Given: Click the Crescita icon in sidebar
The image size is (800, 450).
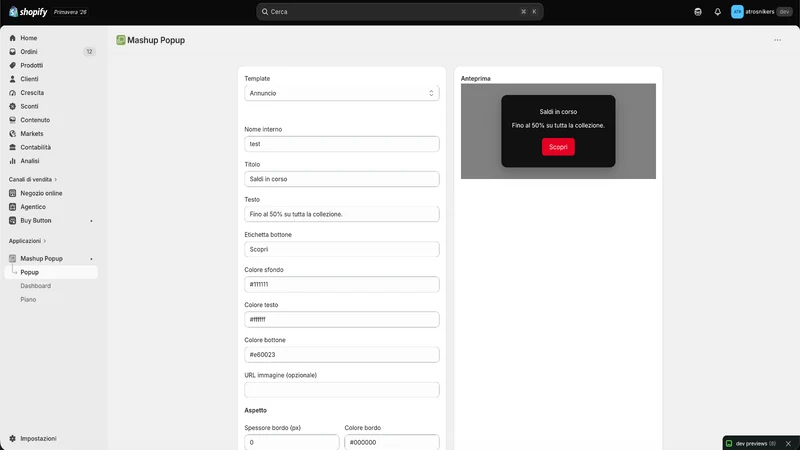Looking at the screenshot, I should coord(13,93).
